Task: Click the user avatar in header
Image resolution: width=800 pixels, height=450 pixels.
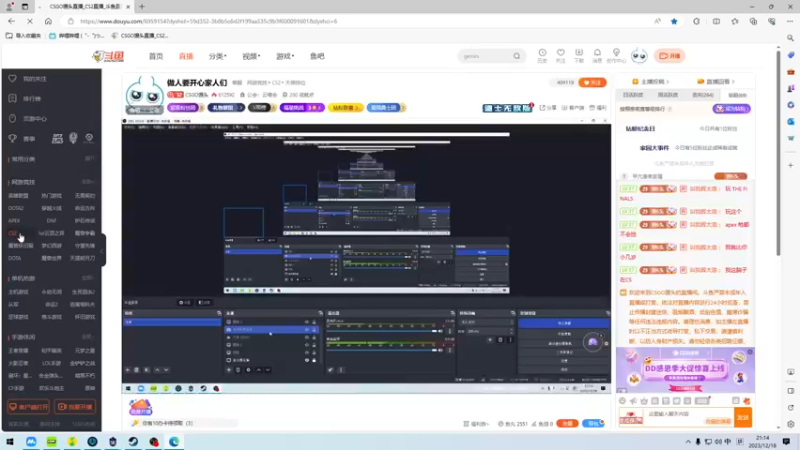Action: pos(639,56)
